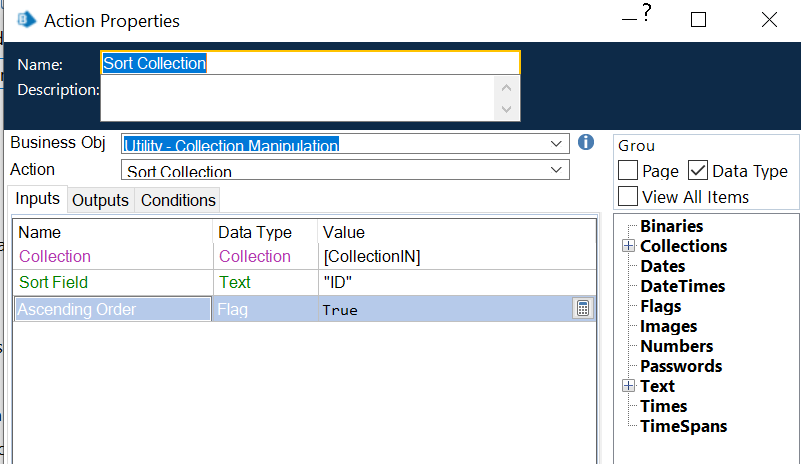The width and height of the screenshot is (801, 464).
Task: Click the blue info icon beside Business Object
Action: click(x=587, y=143)
